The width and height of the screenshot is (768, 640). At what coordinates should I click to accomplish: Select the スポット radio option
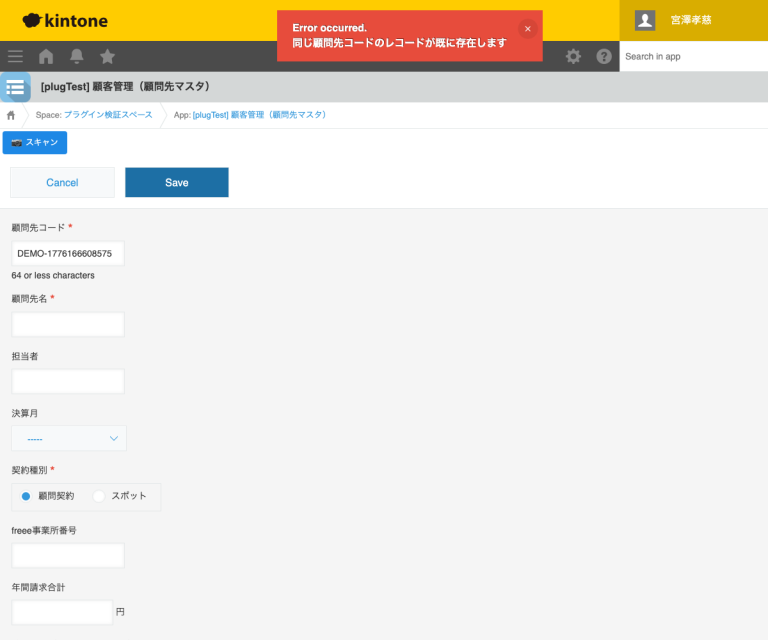[x=99, y=496]
